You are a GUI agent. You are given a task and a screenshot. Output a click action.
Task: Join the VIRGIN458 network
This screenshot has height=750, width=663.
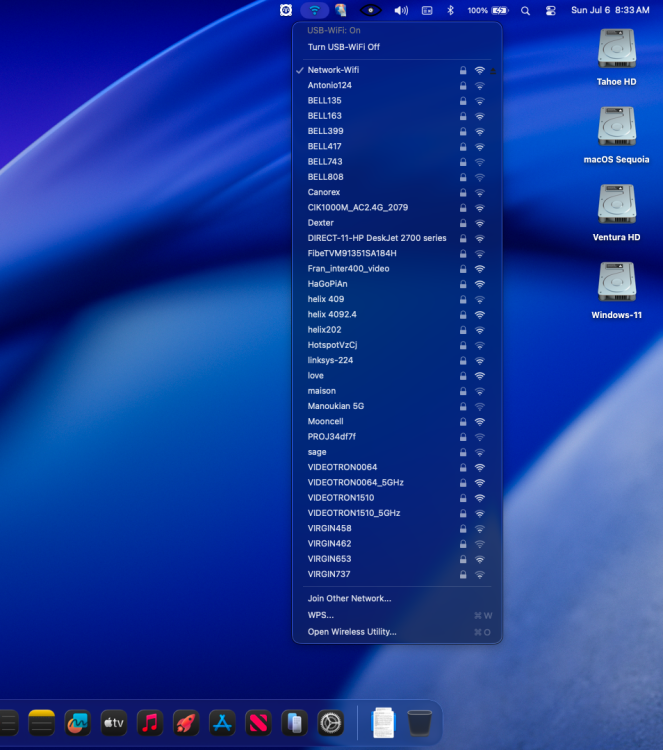pyautogui.click(x=397, y=529)
